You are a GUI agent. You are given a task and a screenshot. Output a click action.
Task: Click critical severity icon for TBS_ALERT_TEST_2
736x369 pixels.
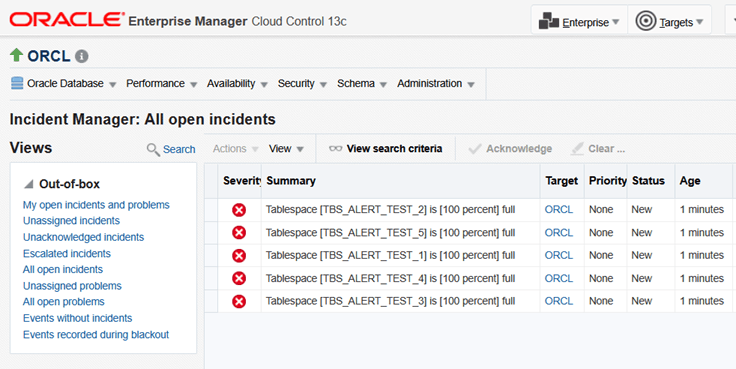point(239,210)
